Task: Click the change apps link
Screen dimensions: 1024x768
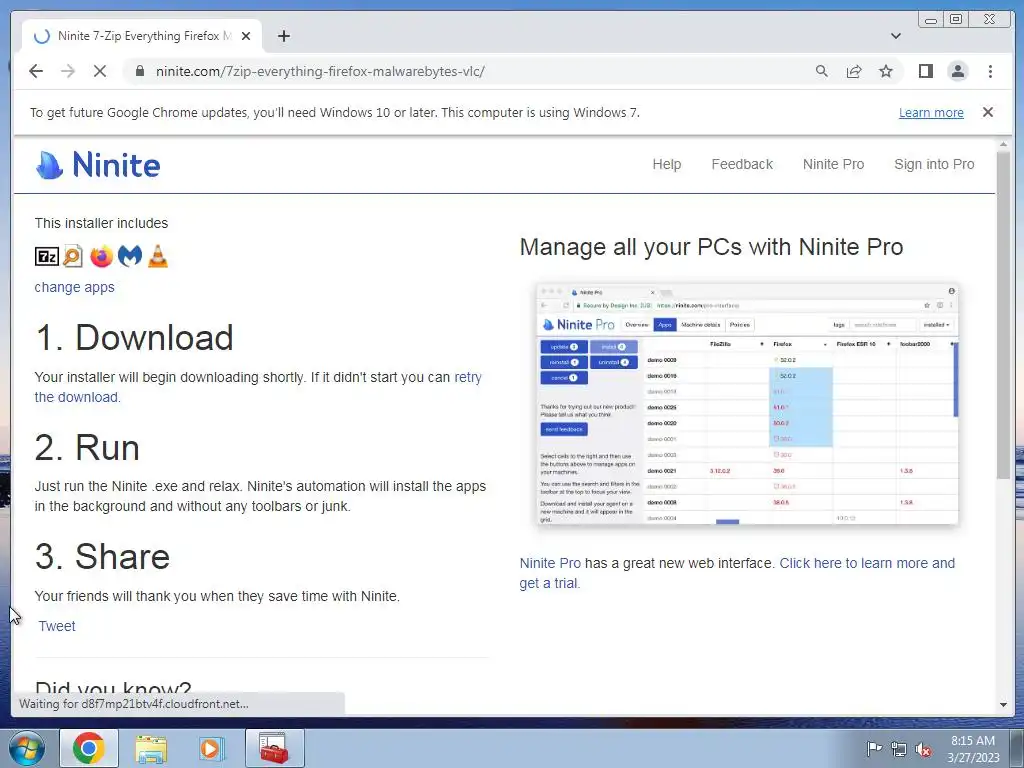Action: click(74, 287)
